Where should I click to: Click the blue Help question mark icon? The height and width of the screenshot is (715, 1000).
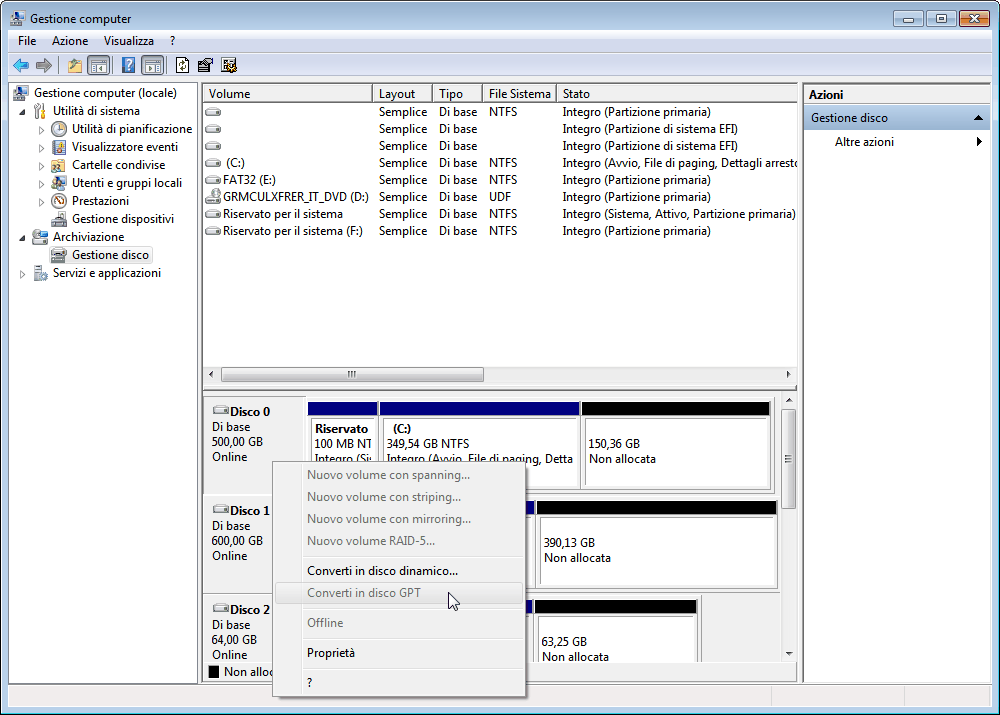point(128,66)
